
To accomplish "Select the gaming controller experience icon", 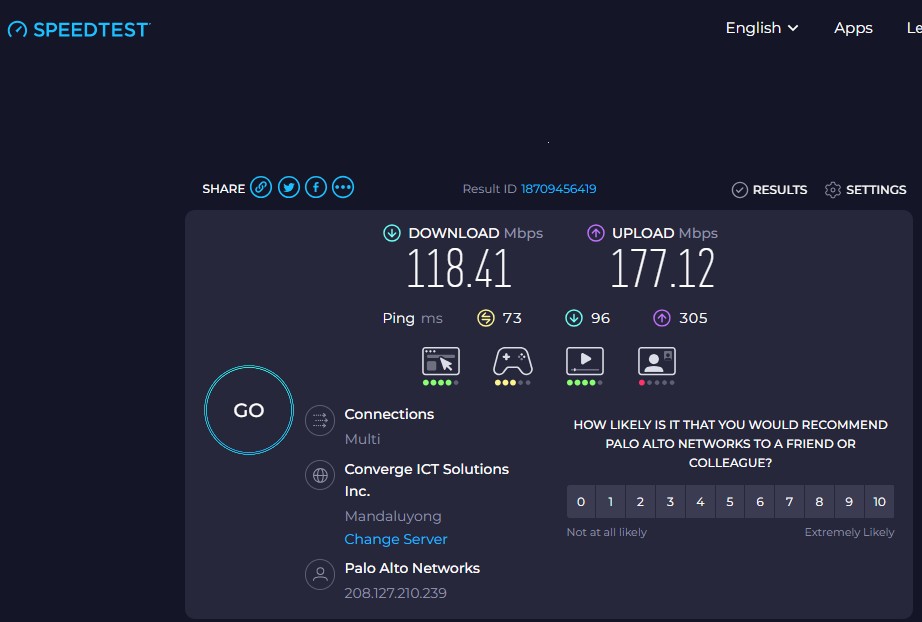I will pyautogui.click(x=513, y=361).
